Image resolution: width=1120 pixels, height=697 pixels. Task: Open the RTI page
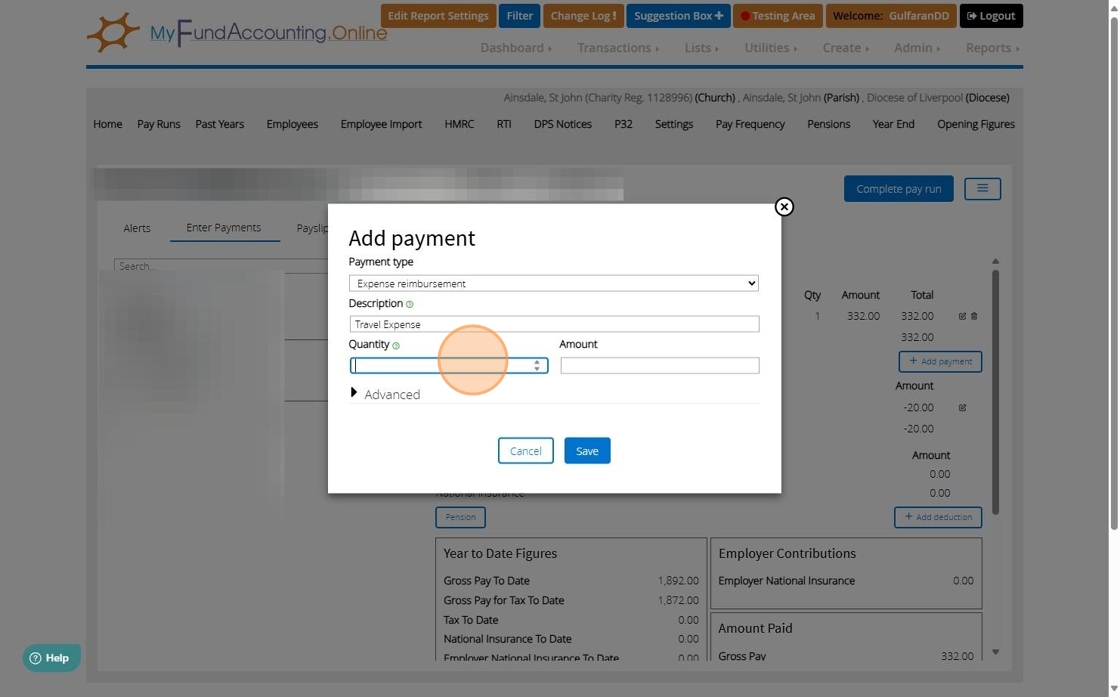click(504, 124)
